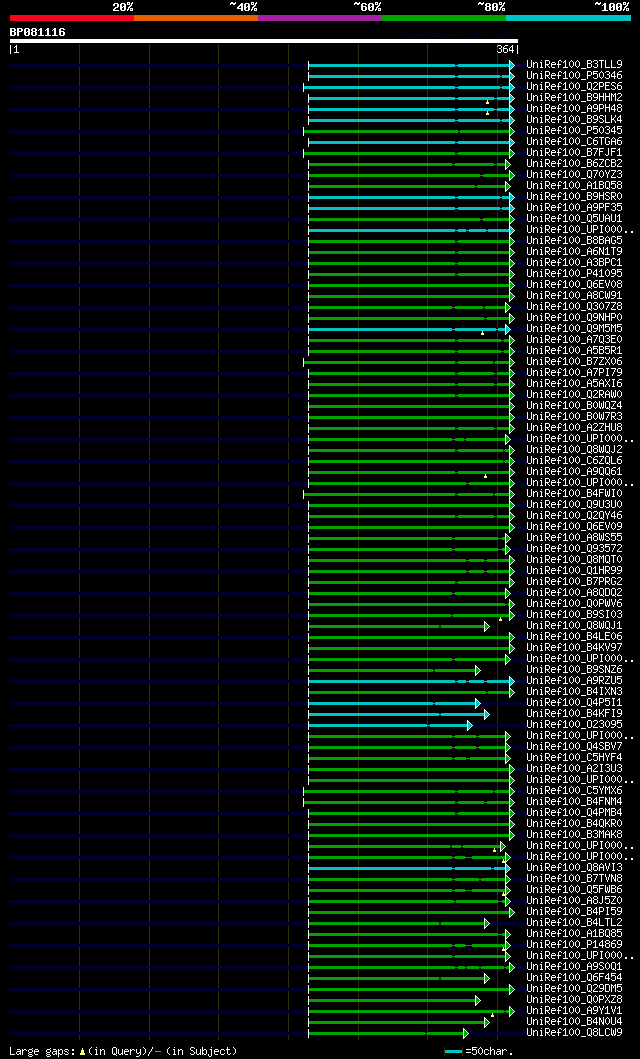This screenshot has height=1059, width=640.
Task: Select the UniRef100_B9SI03 label
Action: click(575, 615)
